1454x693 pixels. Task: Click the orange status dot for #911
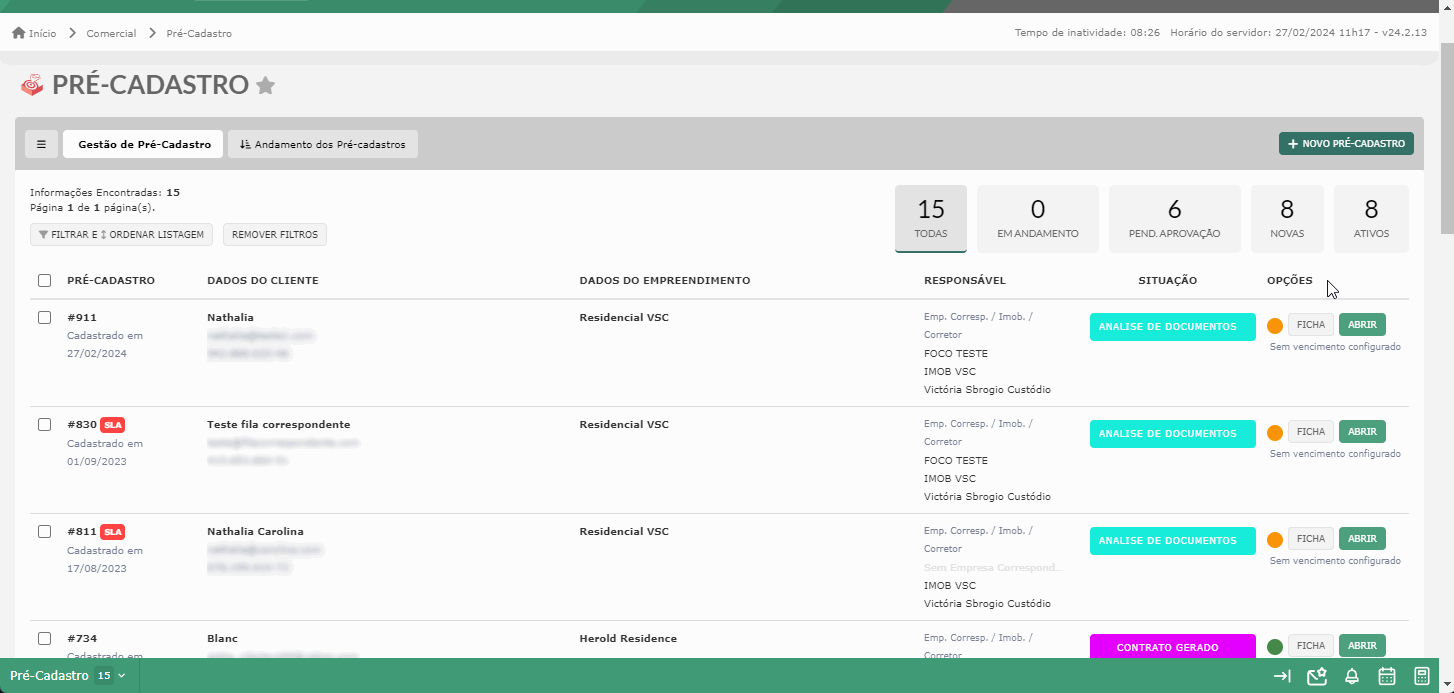pyautogui.click(x=1275, y=326)
